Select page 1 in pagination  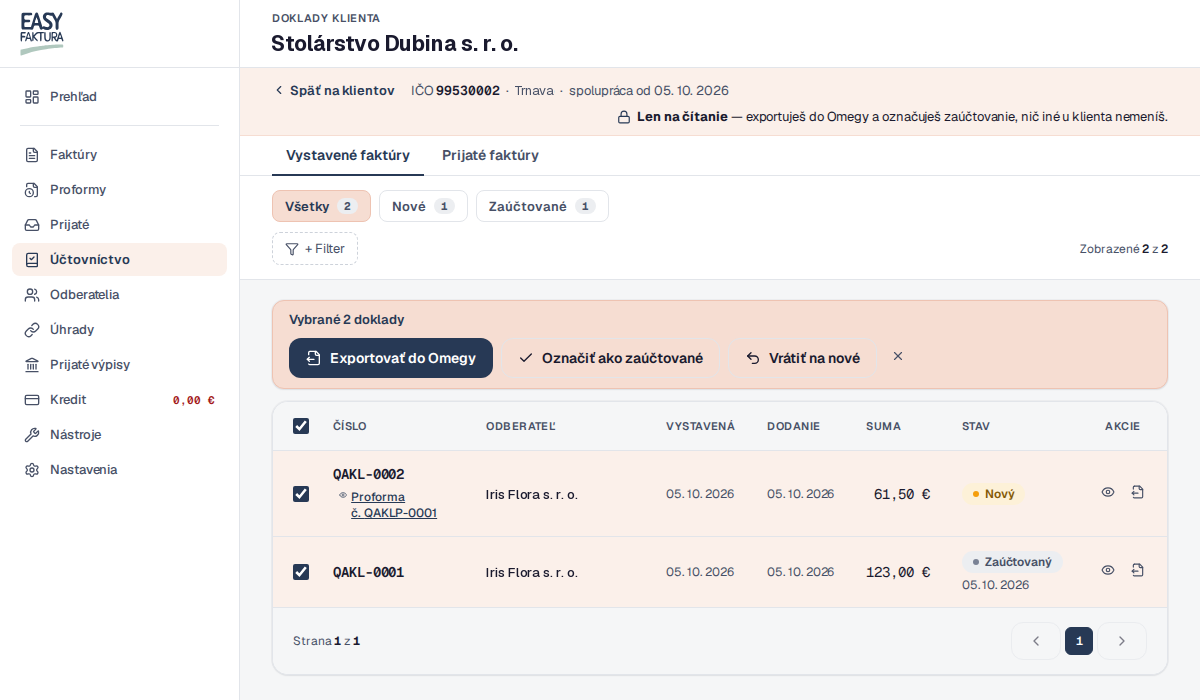[x=1079, y=641]
